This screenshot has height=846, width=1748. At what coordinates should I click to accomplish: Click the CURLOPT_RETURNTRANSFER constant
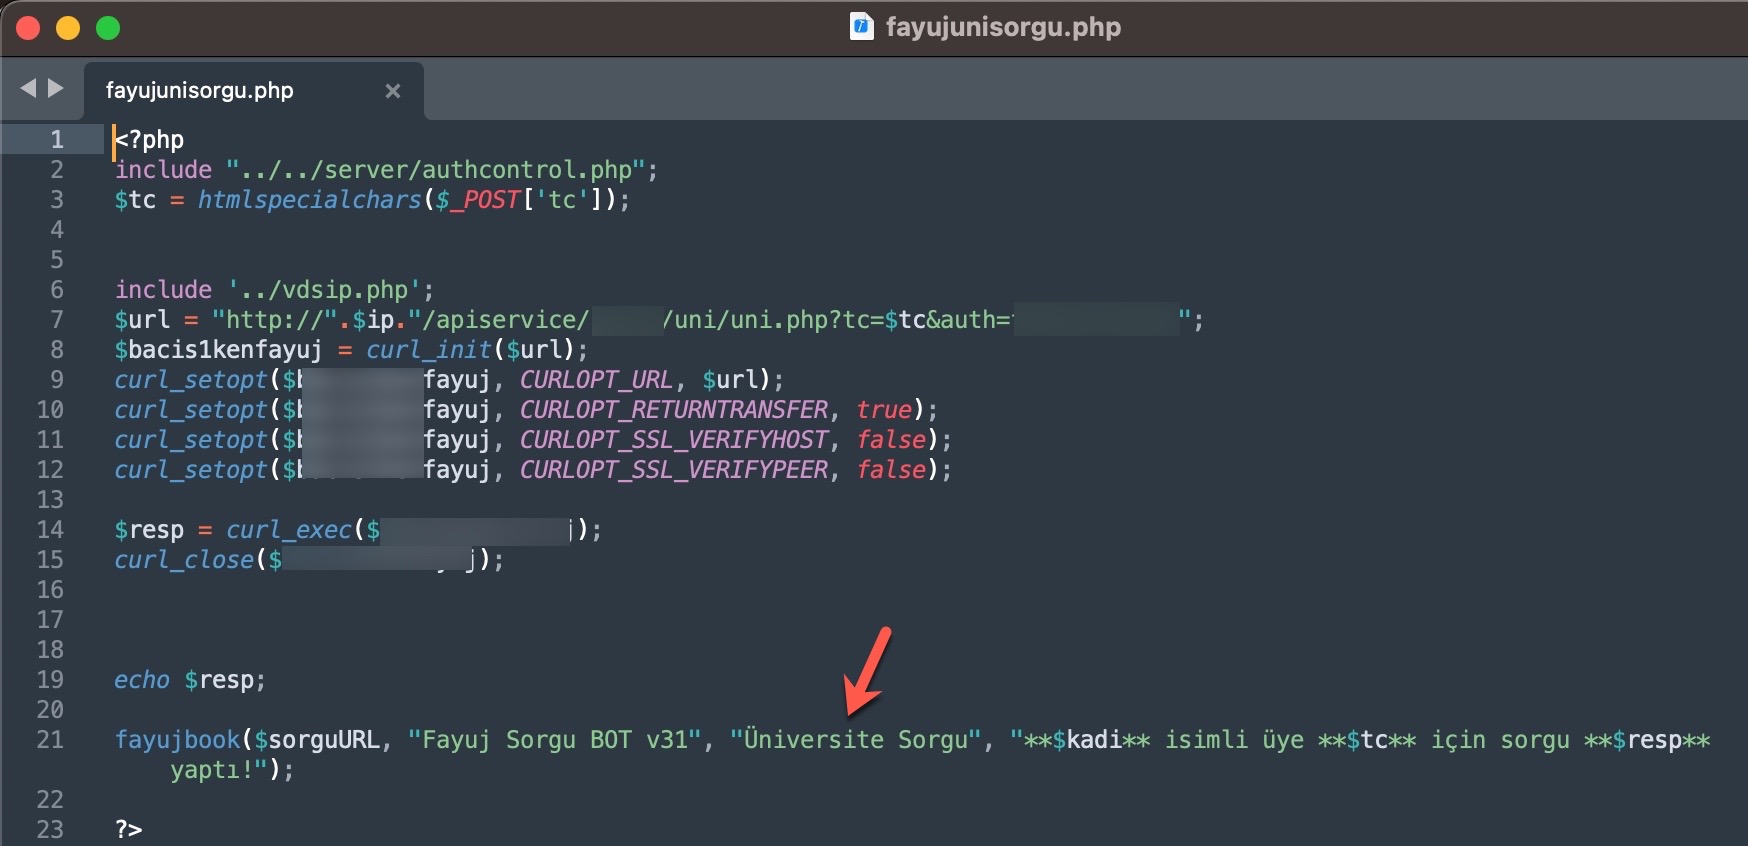(x=673, y=410)
